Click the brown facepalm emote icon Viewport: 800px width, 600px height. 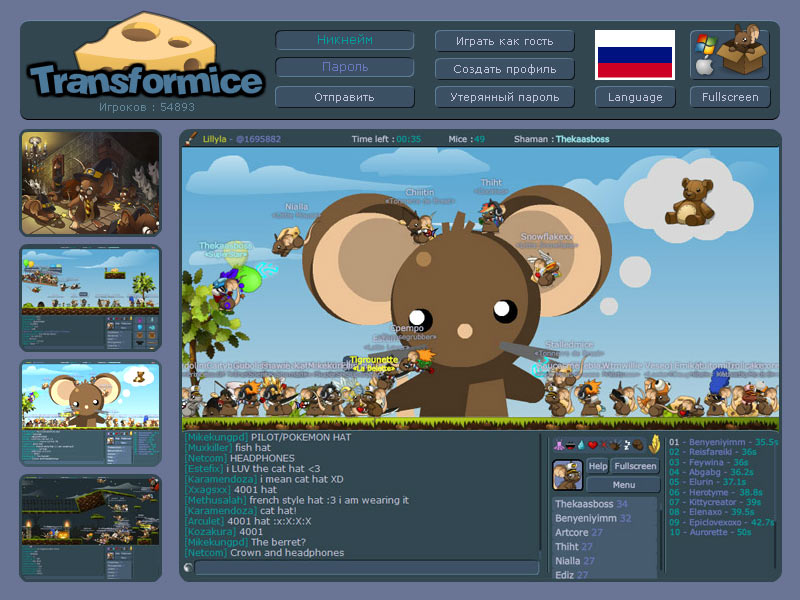pos(638,445)
